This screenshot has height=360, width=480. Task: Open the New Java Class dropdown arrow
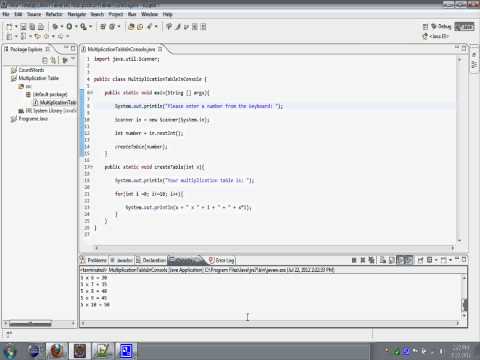pyautogui.click(x=119, y=27)
